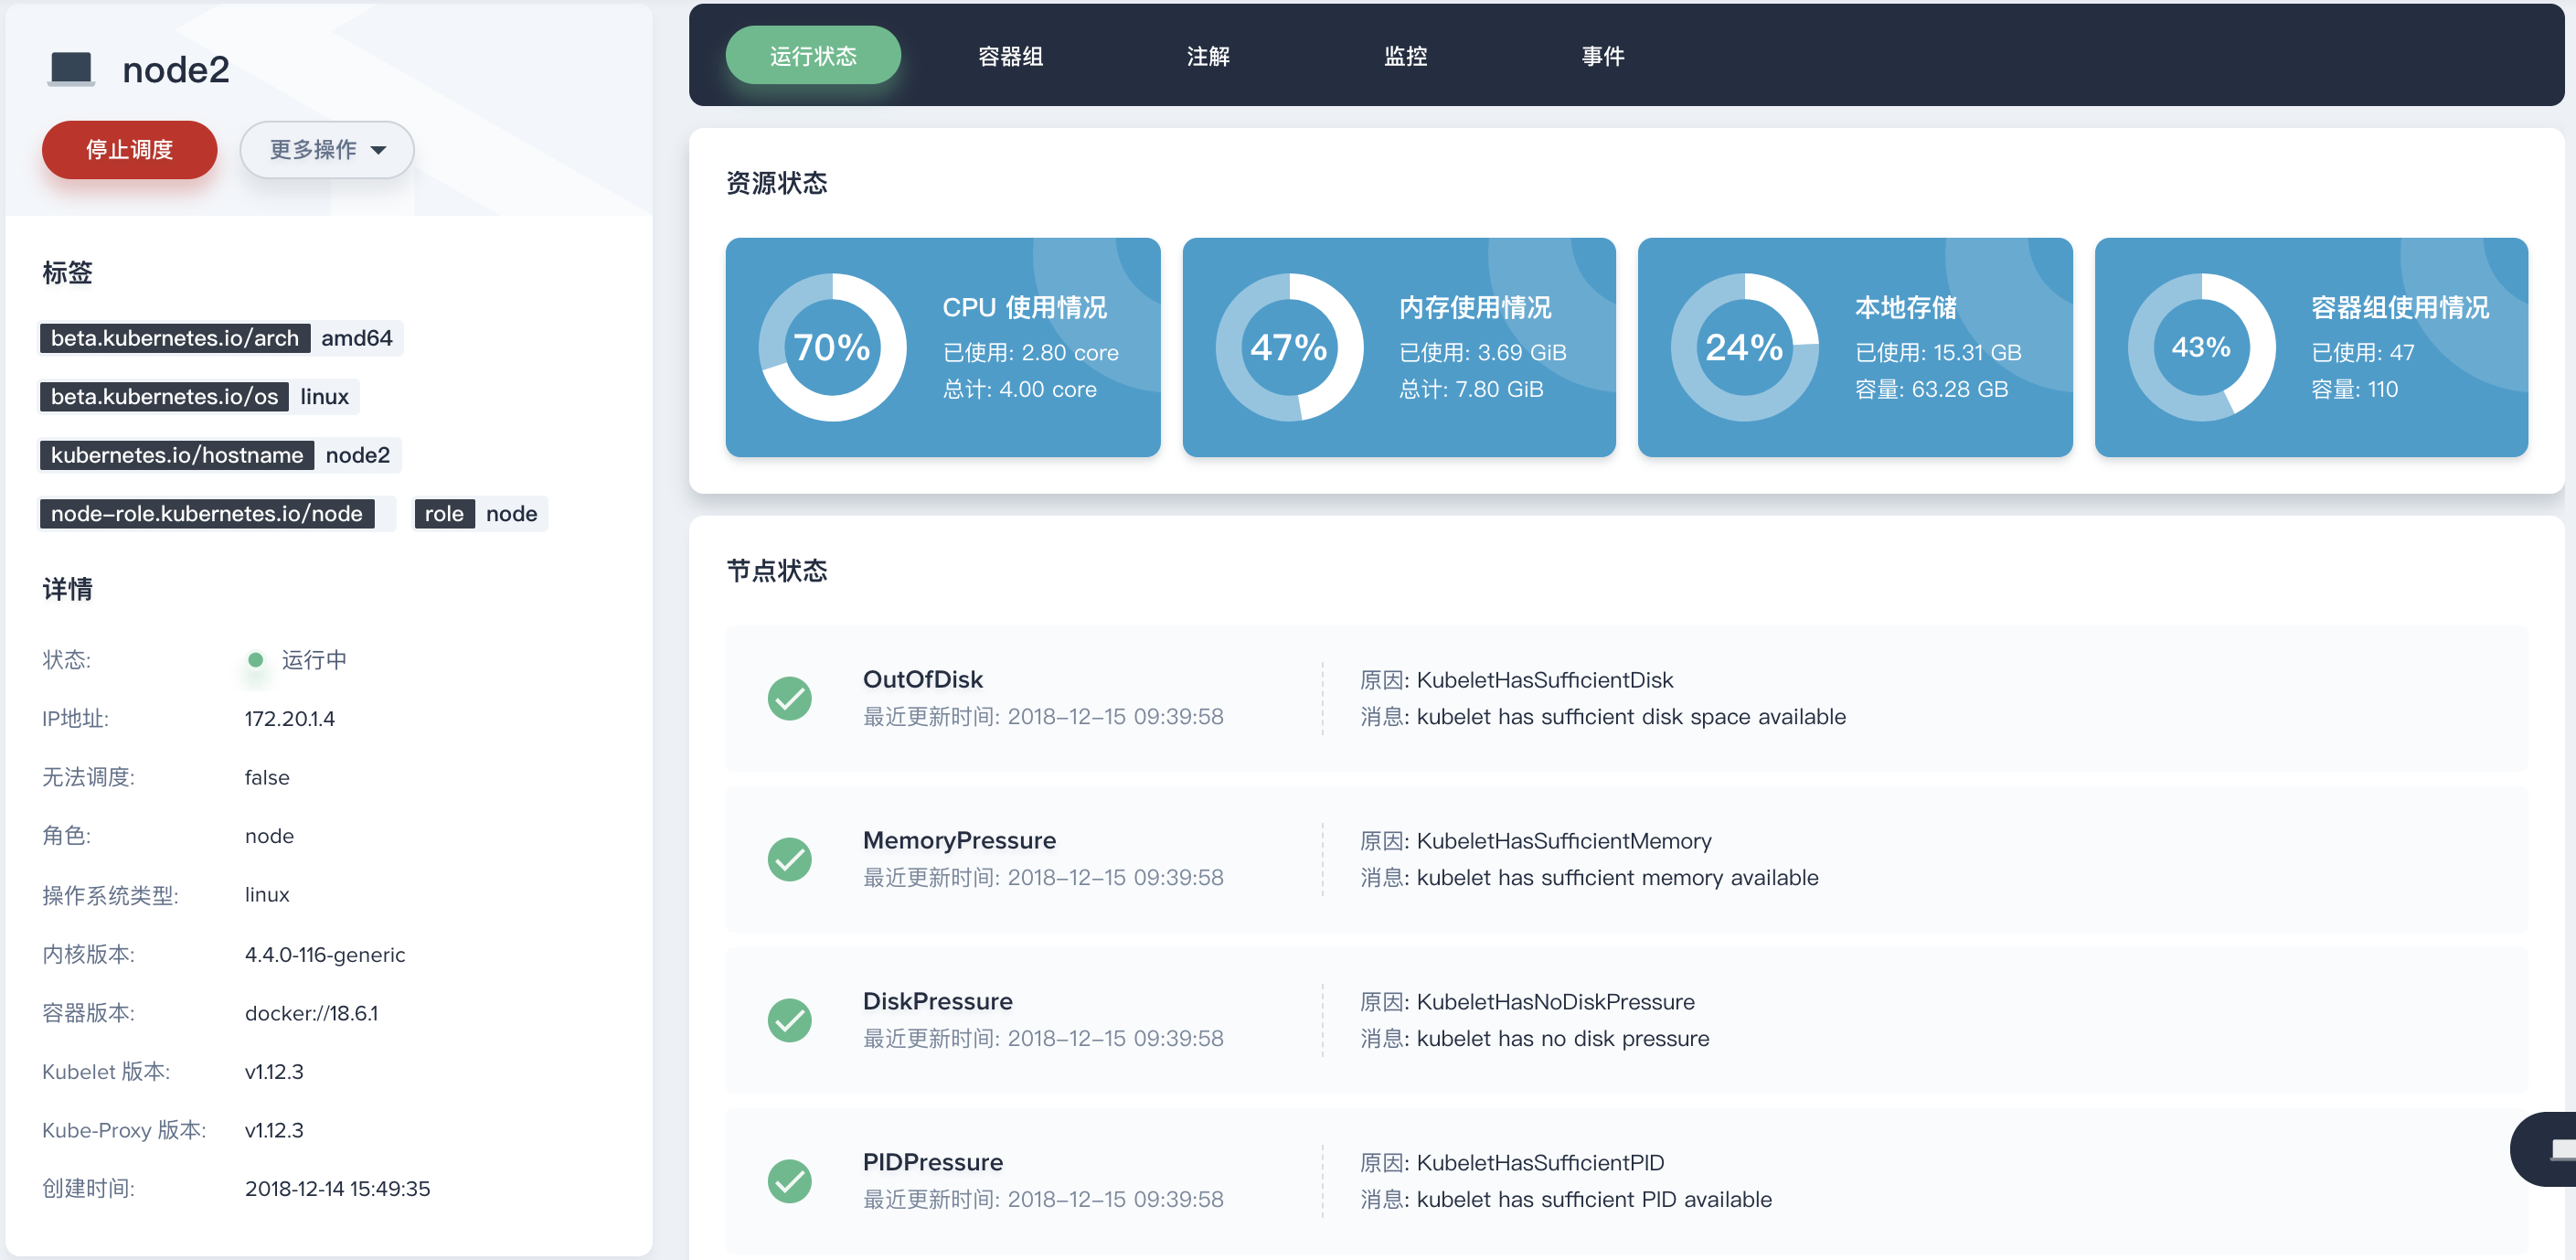Click the memory 47% donut chart

point(1289,347)
